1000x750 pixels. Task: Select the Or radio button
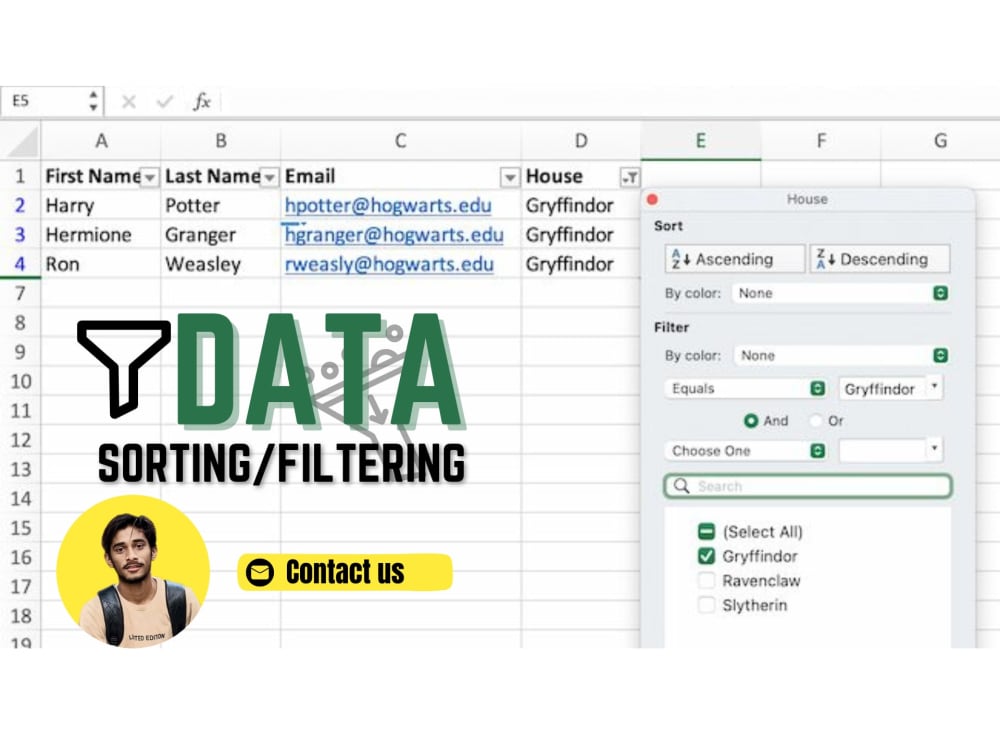pyautogui.click(x=814, y=421)
